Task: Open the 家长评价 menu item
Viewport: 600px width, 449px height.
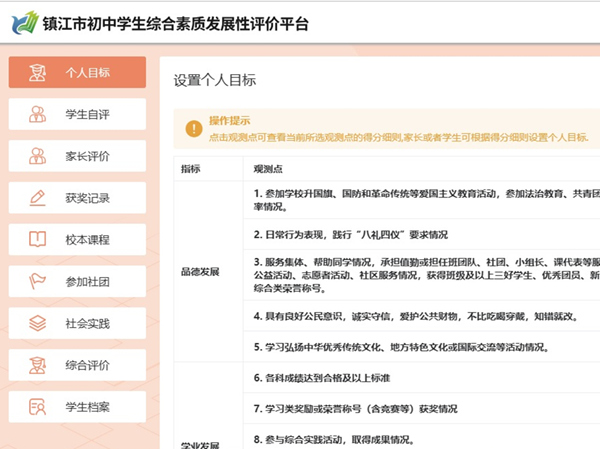Action: 87,156
